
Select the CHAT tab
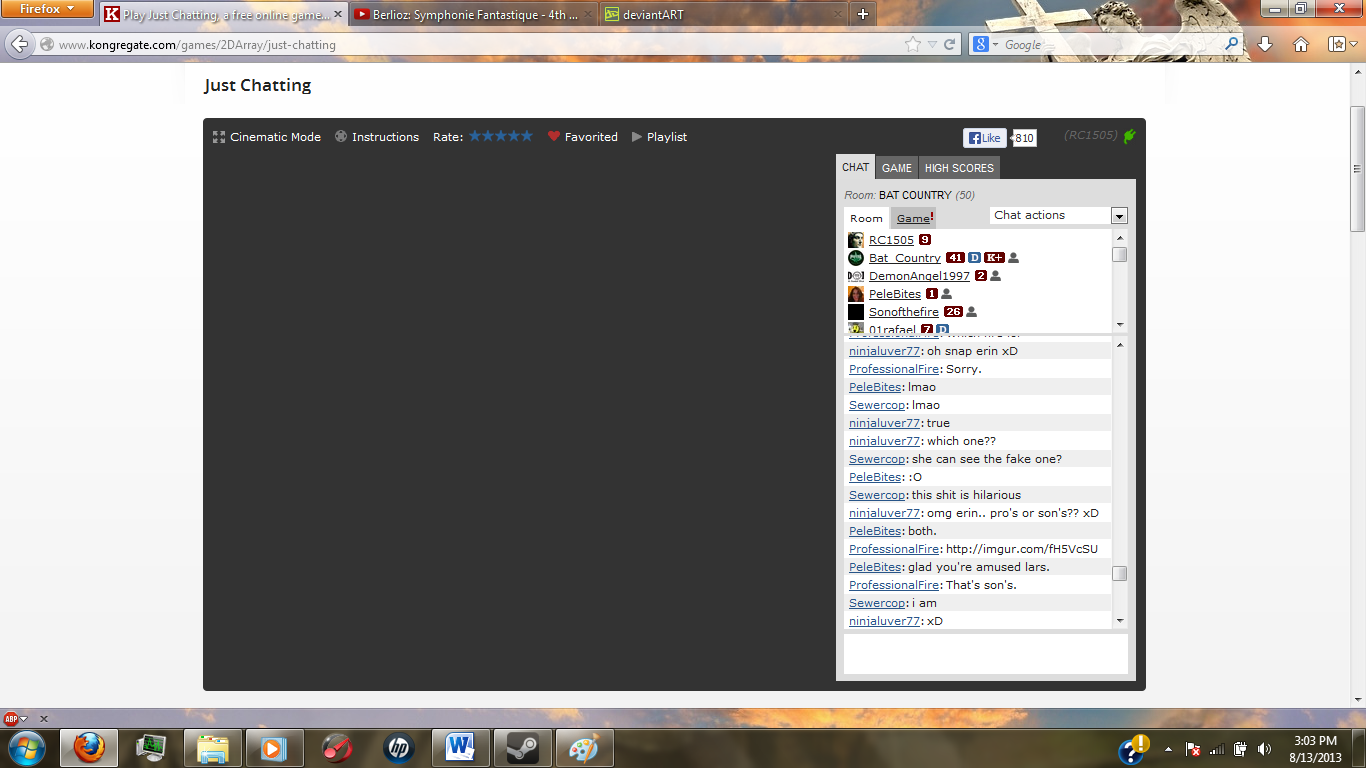pyautogui.click(x=856, y=167)
